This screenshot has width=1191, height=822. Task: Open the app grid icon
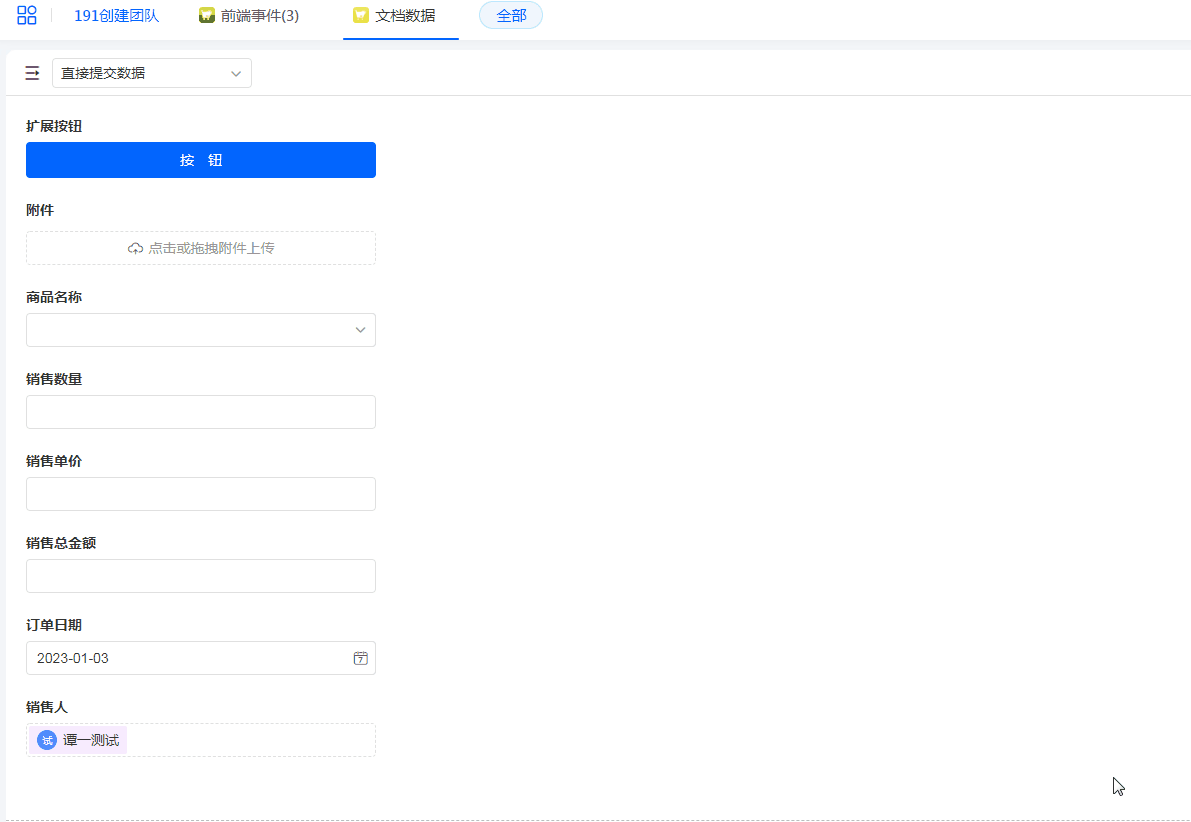27,15
